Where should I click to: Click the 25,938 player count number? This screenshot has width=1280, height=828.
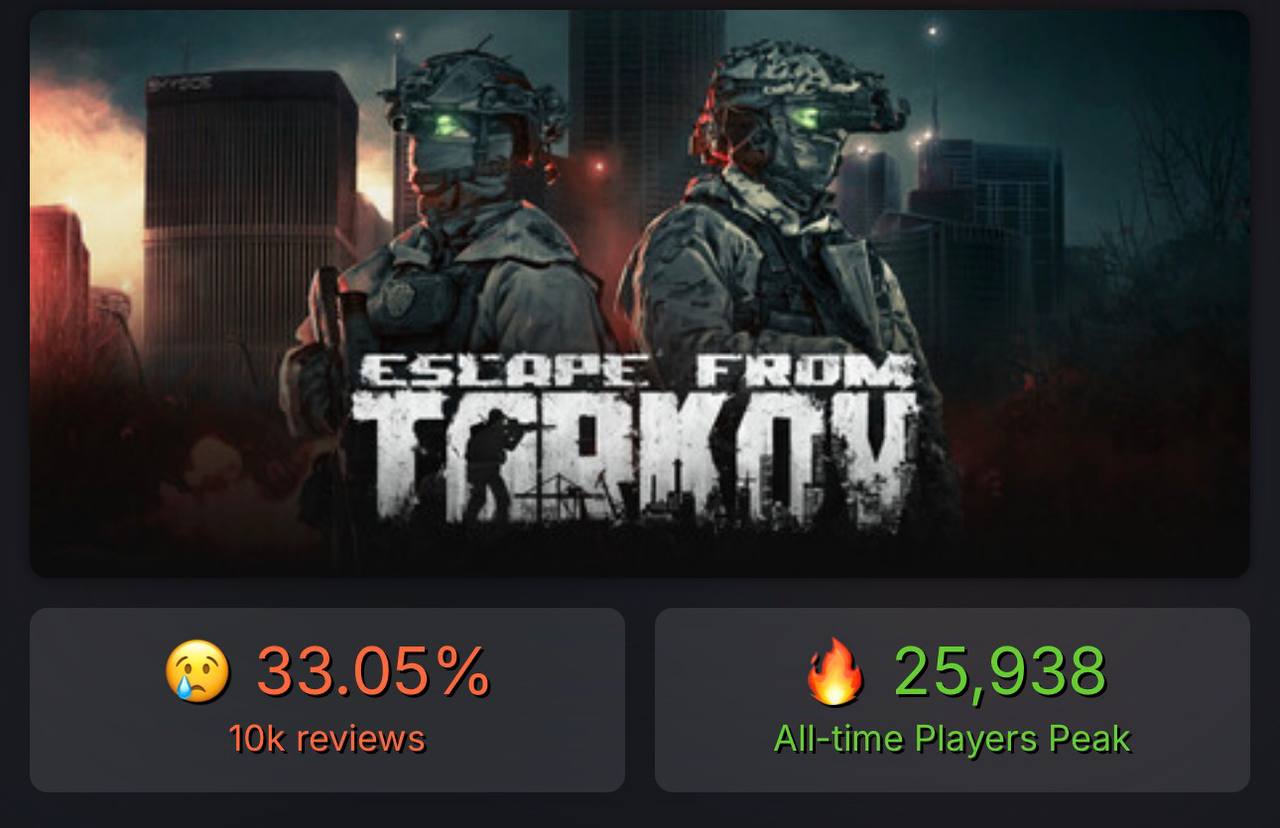pos(1000,671)
